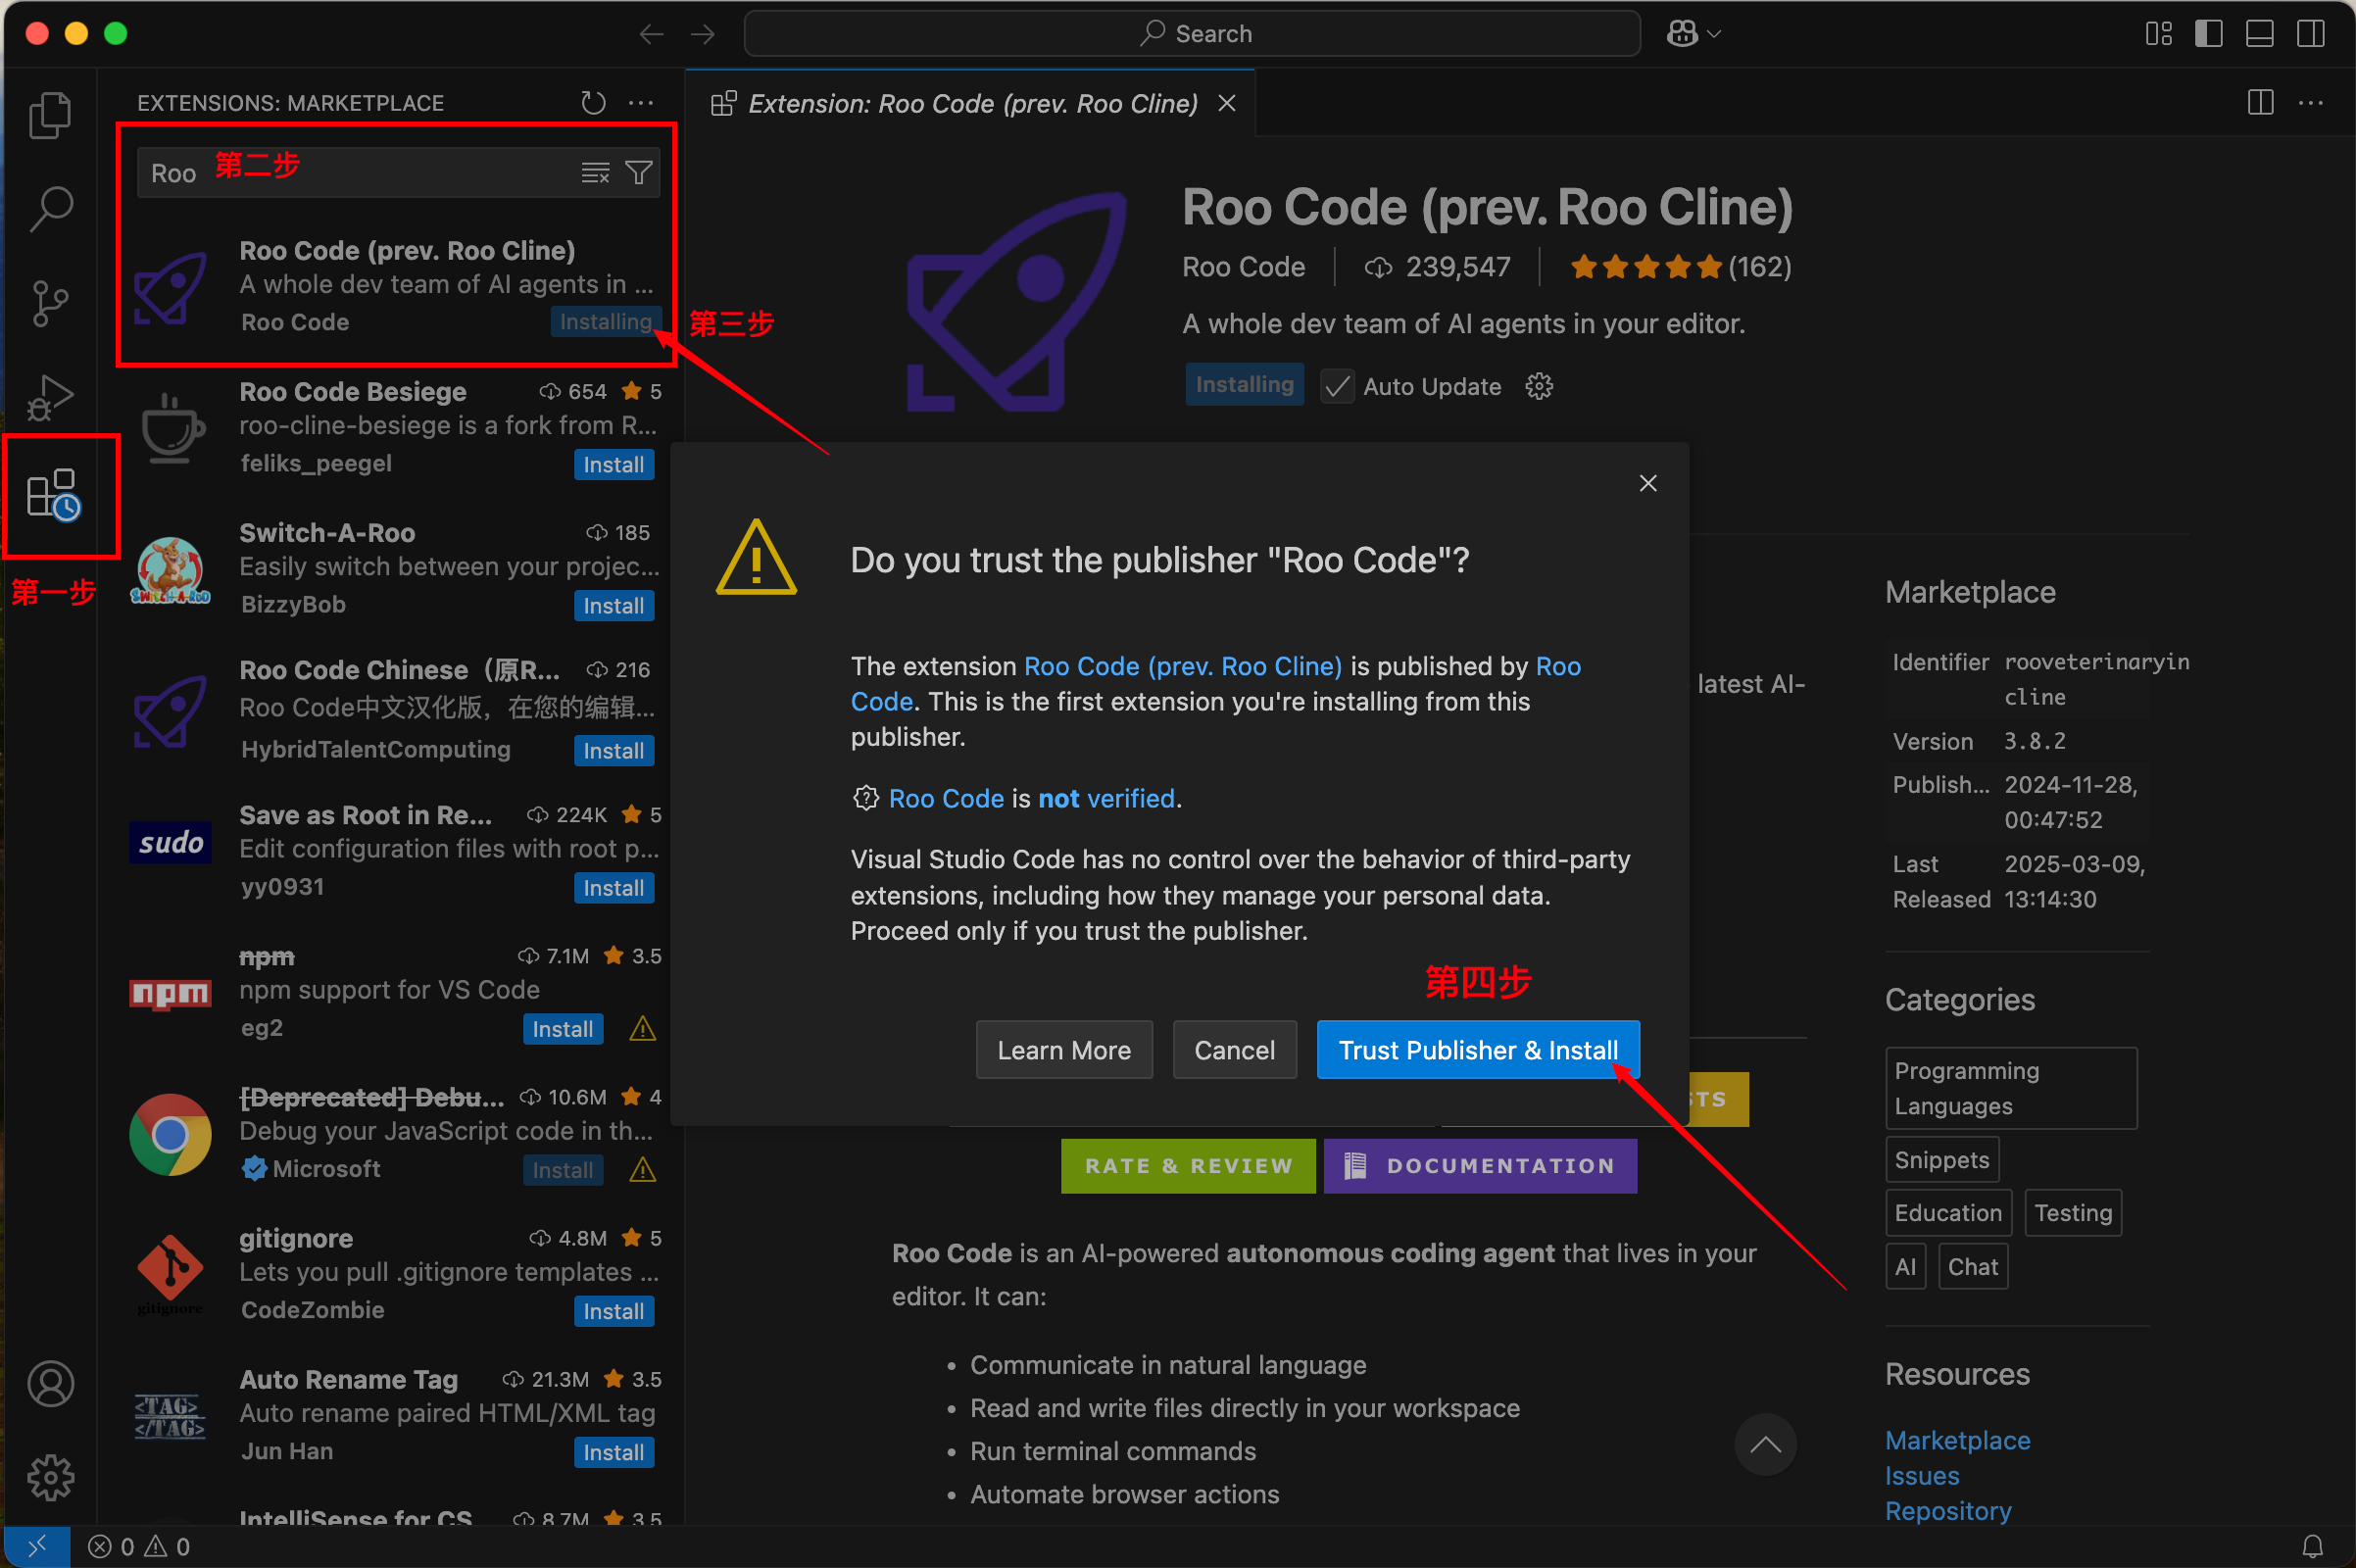This screenshot has width=2356, height=1568.
Task: Go forward in navigation history
Action: pos(703,34)
